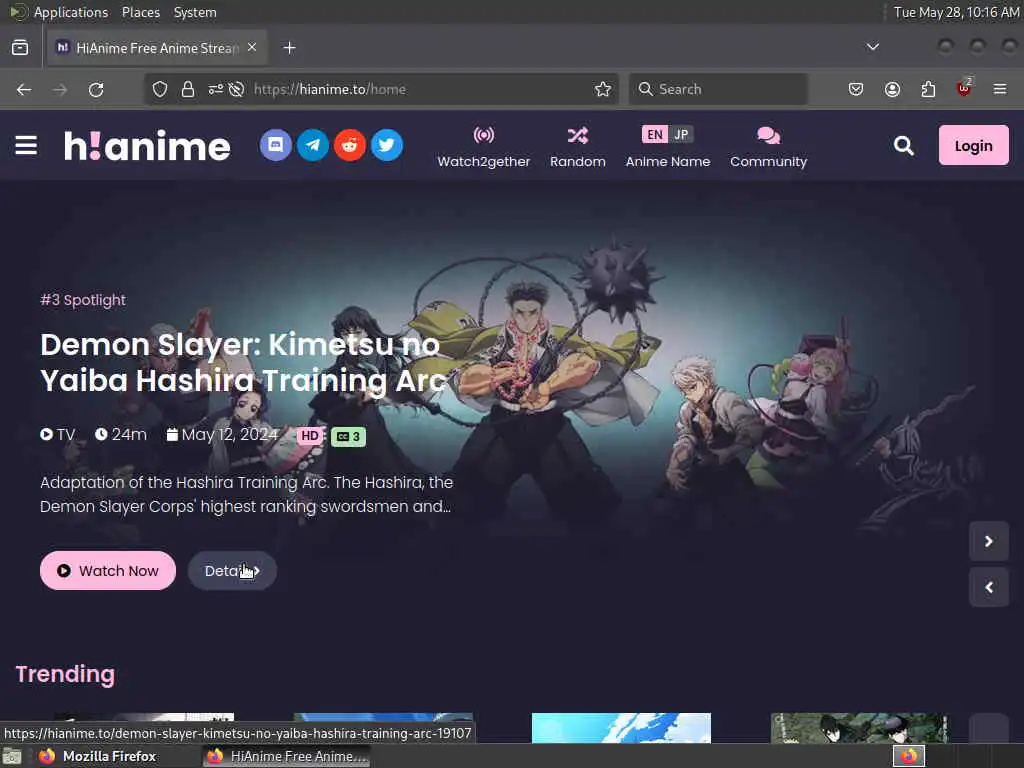The height and width of the screenshot is (768, 1024).
Task: Open site permissions icon in URL bar
Action: click(216, 89)
